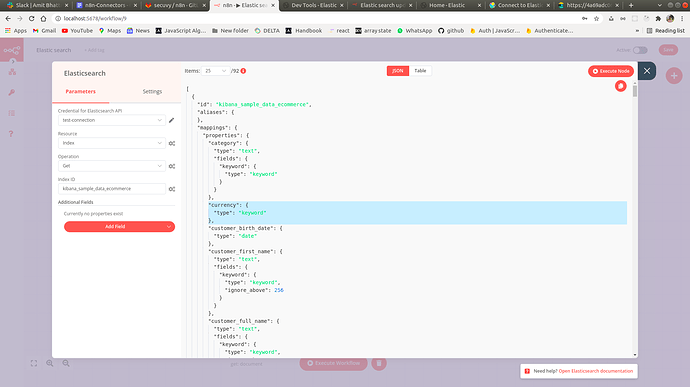
Task: Switch to the Home - Elastic browser tab
Action: click(447, 5)
